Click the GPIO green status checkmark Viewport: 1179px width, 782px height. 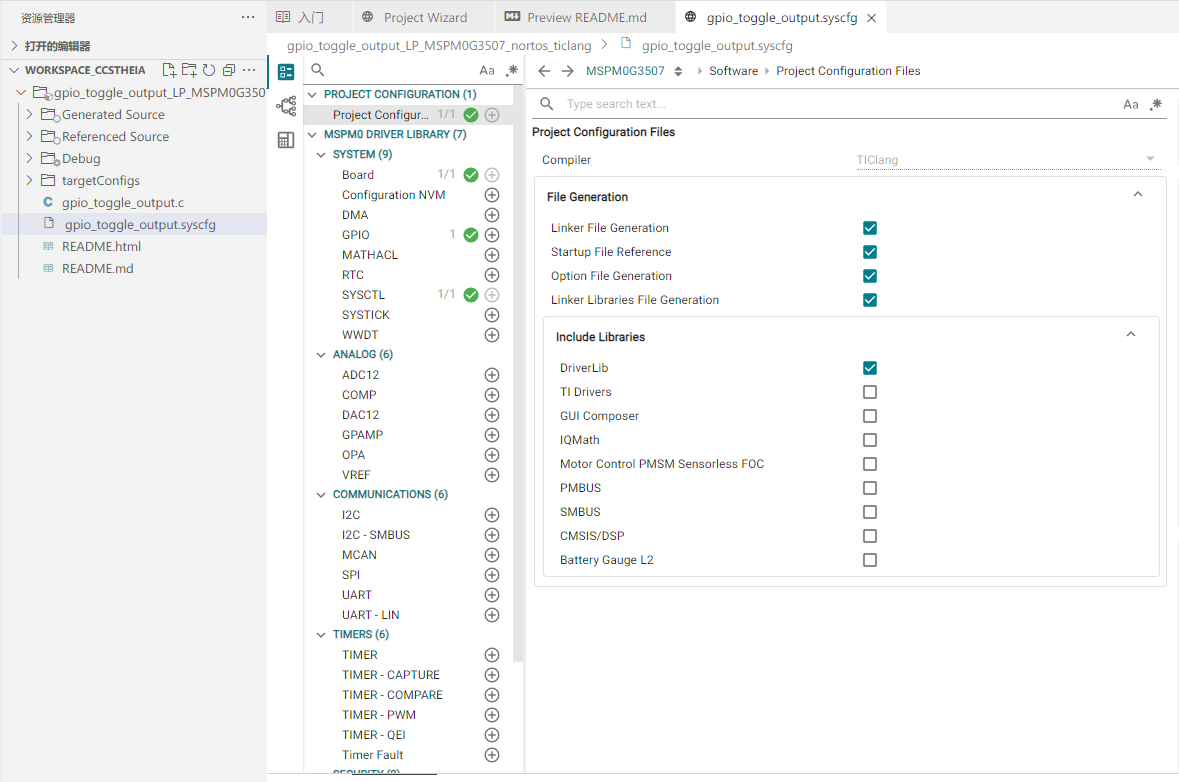[x=471, y=235]
